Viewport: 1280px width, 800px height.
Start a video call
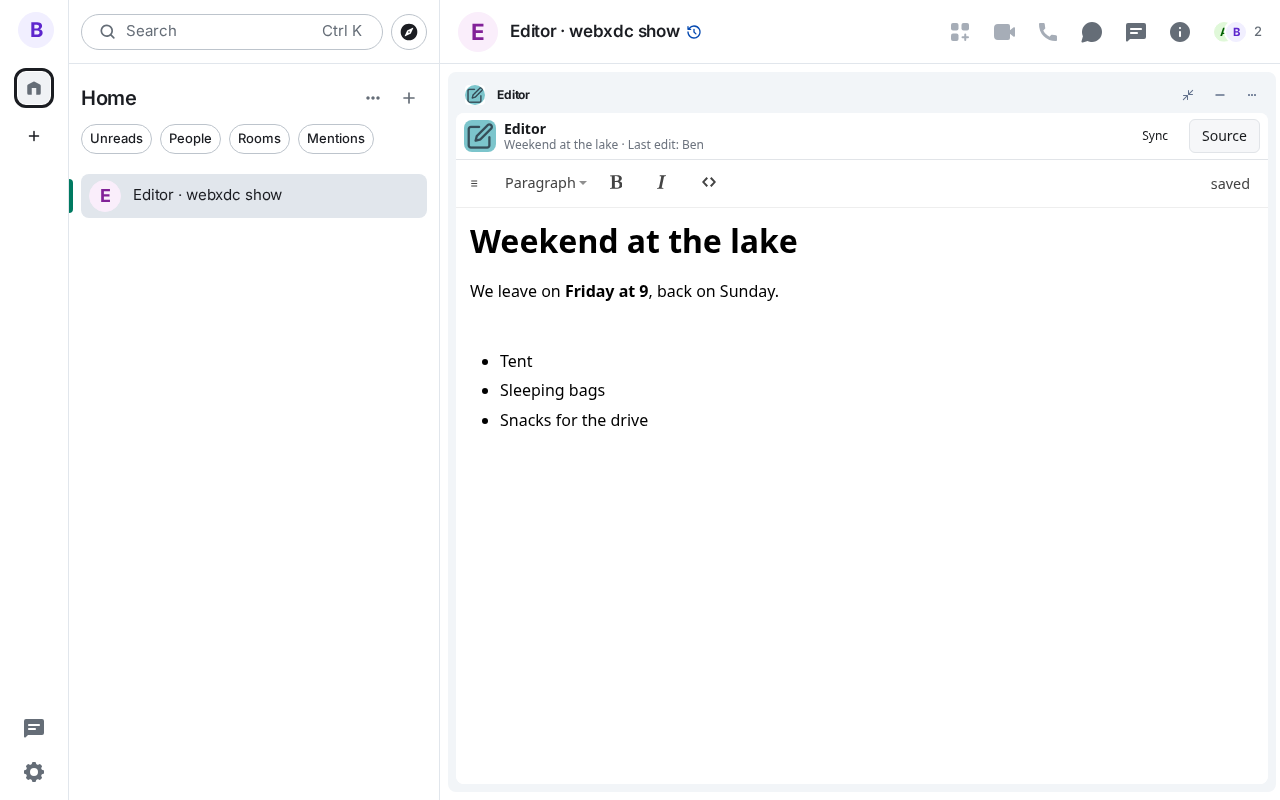(1004, 32)
